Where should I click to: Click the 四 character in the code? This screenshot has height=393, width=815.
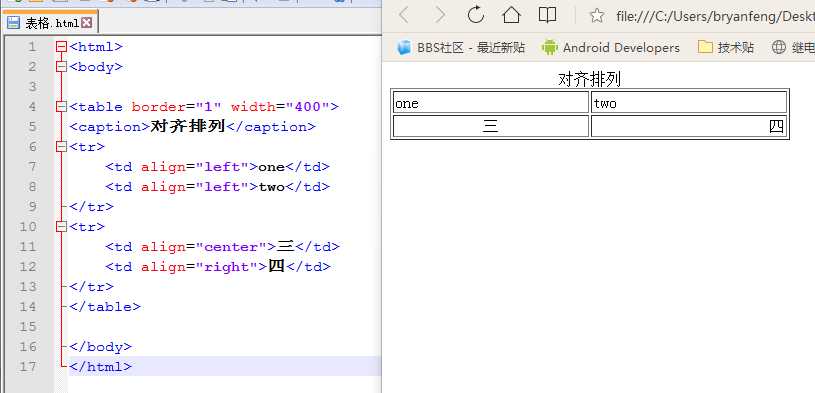pyautogui.click(x=277, y=266)
